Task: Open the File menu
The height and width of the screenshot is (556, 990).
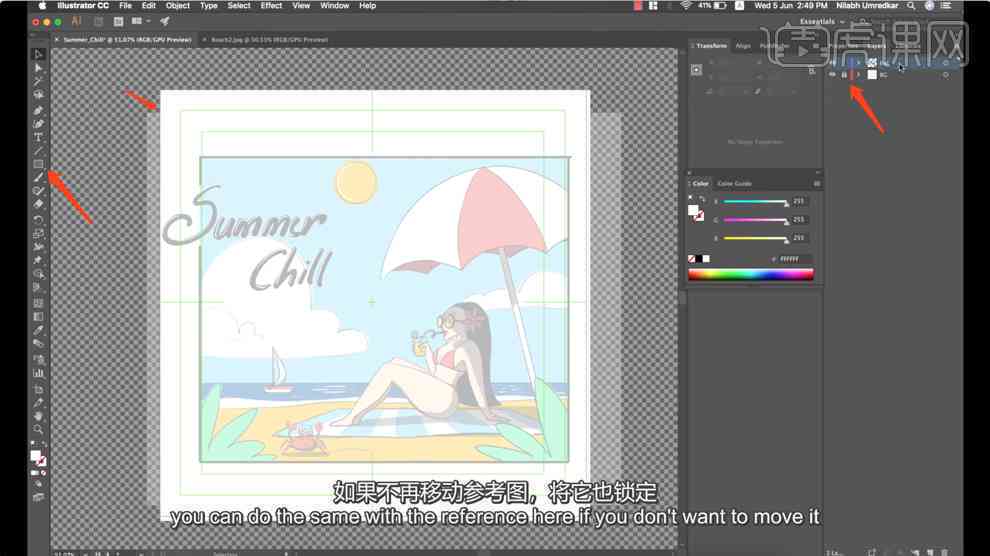Action: pyautogui.click(x=126, y=6)
